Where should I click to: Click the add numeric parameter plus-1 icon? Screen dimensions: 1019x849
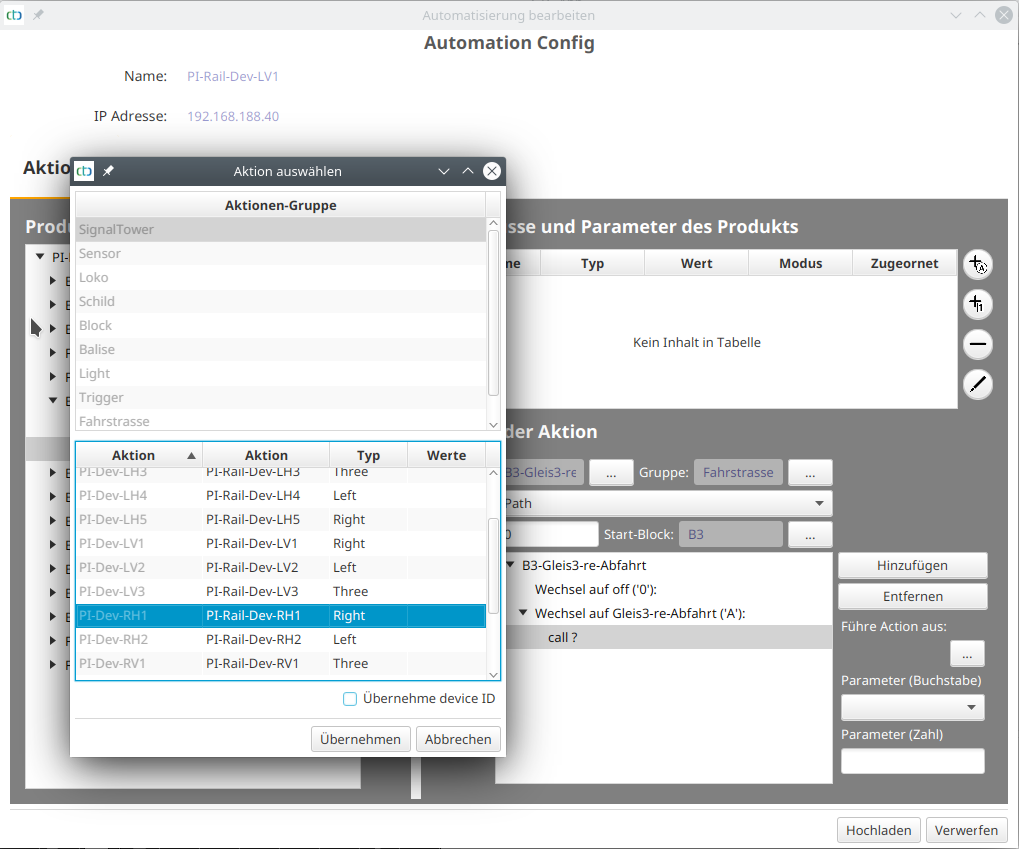(977, 304)
